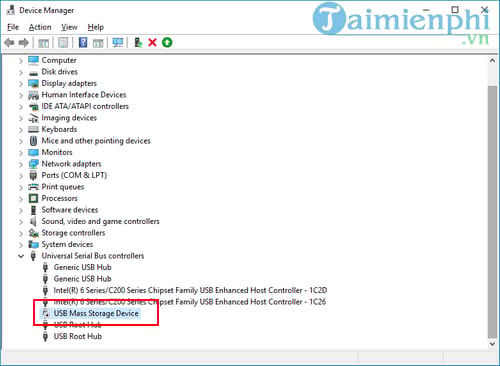Click the Help question-mark toolbar icon
The height and width of the screenshot is (366, 500).
[x=83, y=42]
